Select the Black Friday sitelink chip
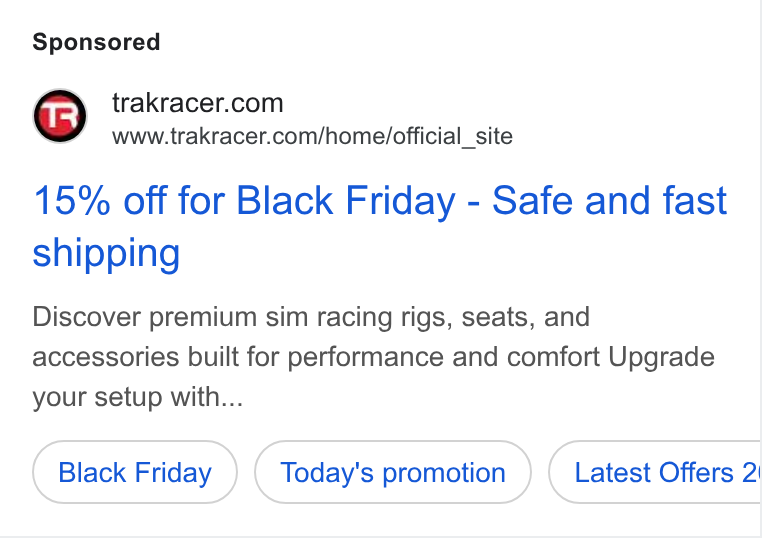Screen dimensions: 762x538 coord(135,472)
